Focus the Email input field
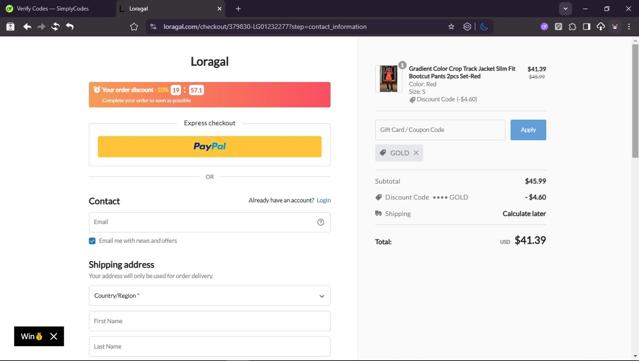This screenshot has width=639, height=361. 209,222
